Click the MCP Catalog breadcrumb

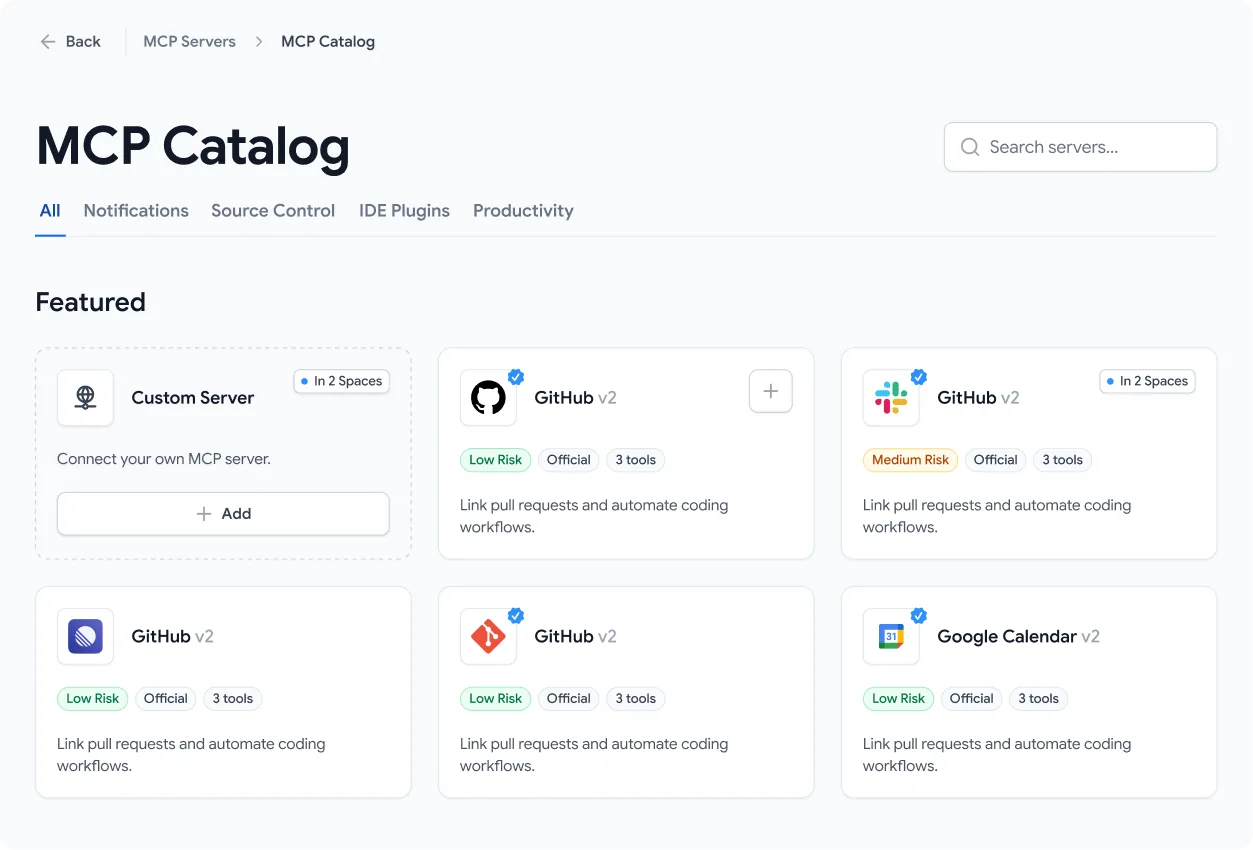[328, 42]
